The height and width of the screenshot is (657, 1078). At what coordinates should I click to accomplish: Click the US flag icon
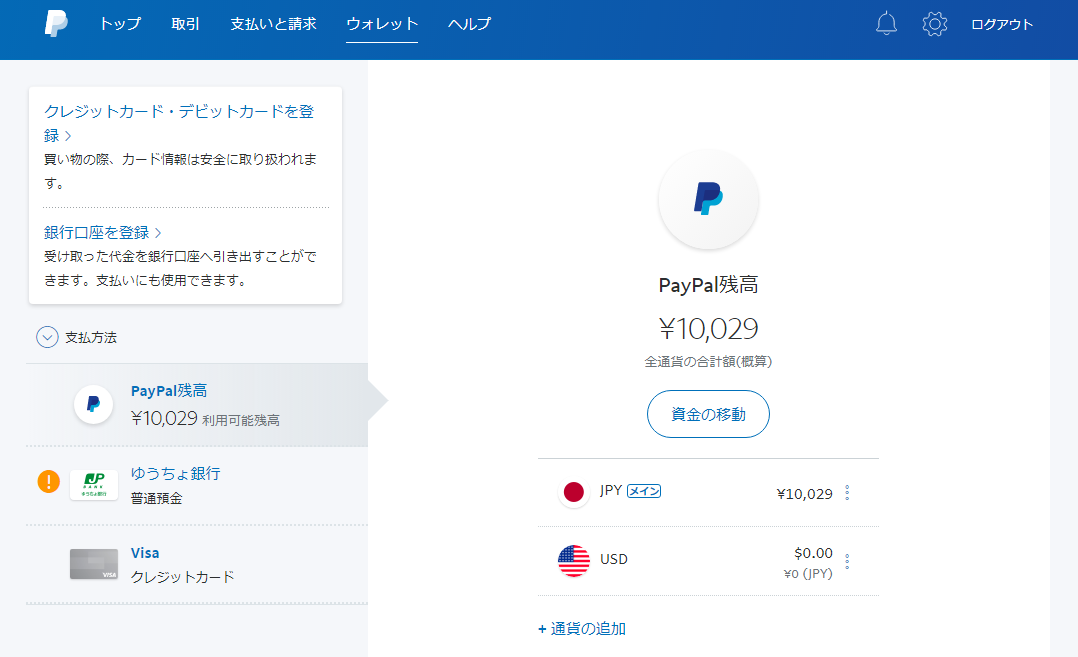click(x=574, y=561)
